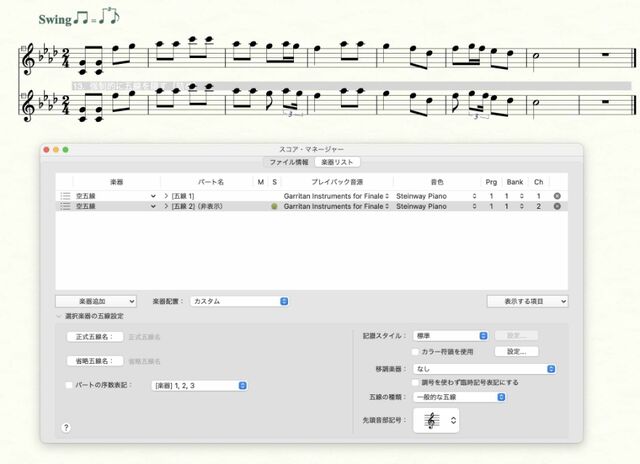640x464 pixels.
Task: Open the 楽器追加 dropdown
Action: (96, 301)
